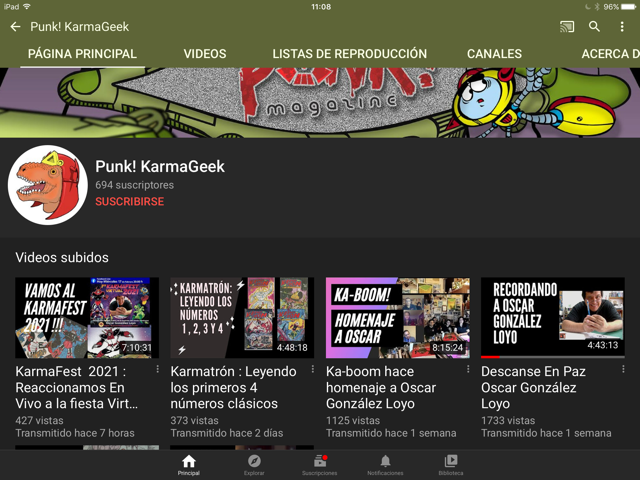Play the VAMOS AL KARMAFEST 2021 thumbnail
The width and height of the screenshot is (640, 480).
(87, 318)
